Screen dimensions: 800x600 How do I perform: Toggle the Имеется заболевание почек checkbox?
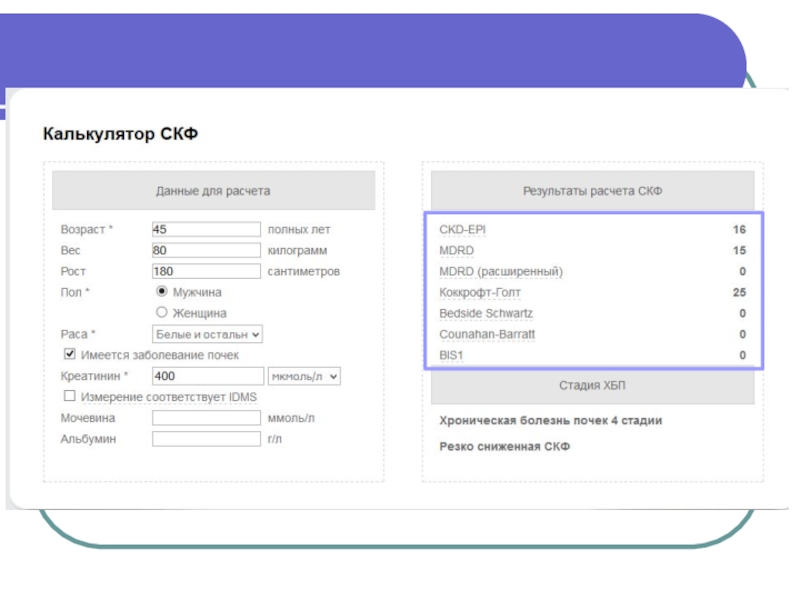coord(70,355)
